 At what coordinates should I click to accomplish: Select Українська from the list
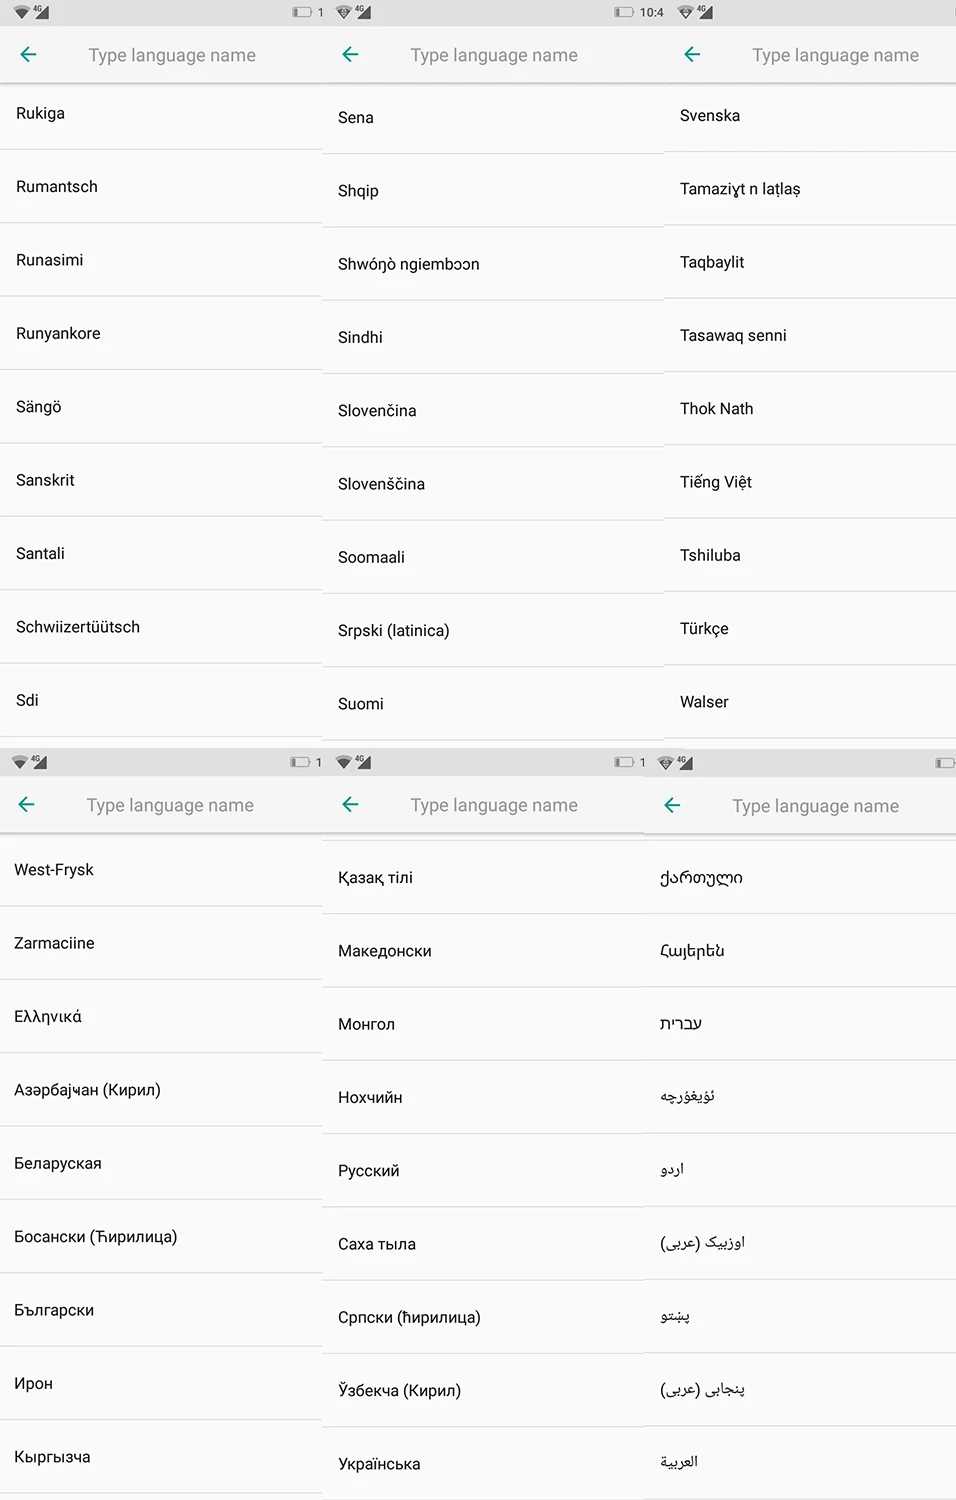click(483, 1464)
